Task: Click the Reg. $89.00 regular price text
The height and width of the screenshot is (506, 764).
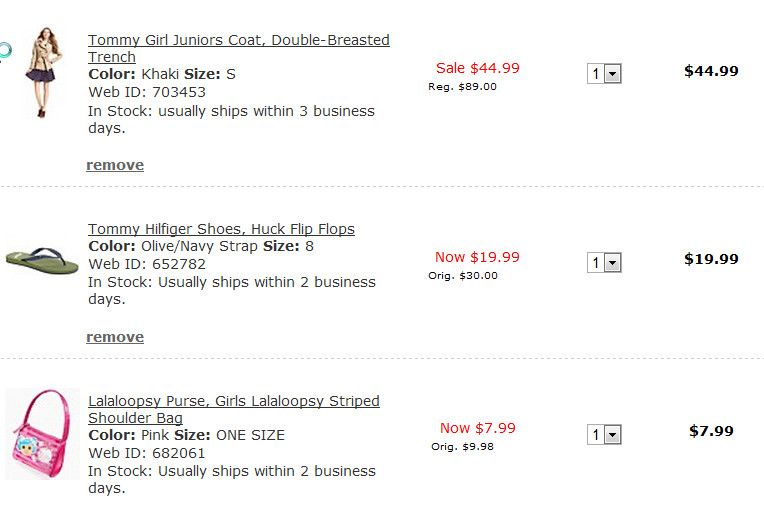Action: [462, 87]
